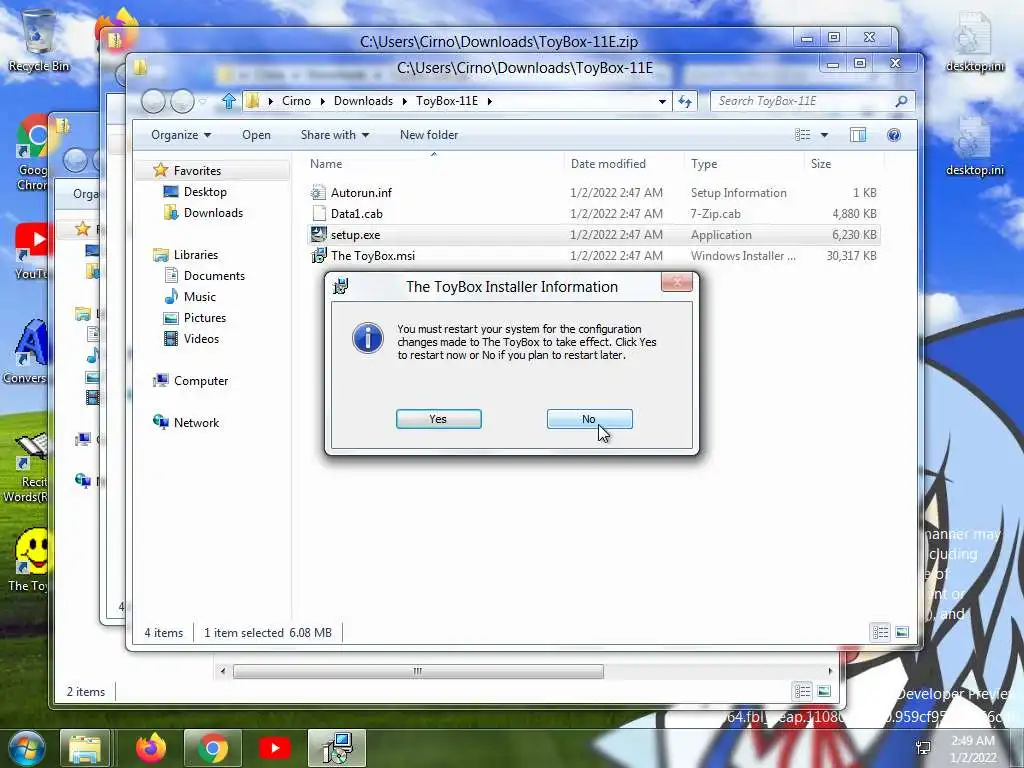Select Libraries in the navigation pane
This screenshot has width=1024, height=768.
pyautogui.click(x=195, y=255)
